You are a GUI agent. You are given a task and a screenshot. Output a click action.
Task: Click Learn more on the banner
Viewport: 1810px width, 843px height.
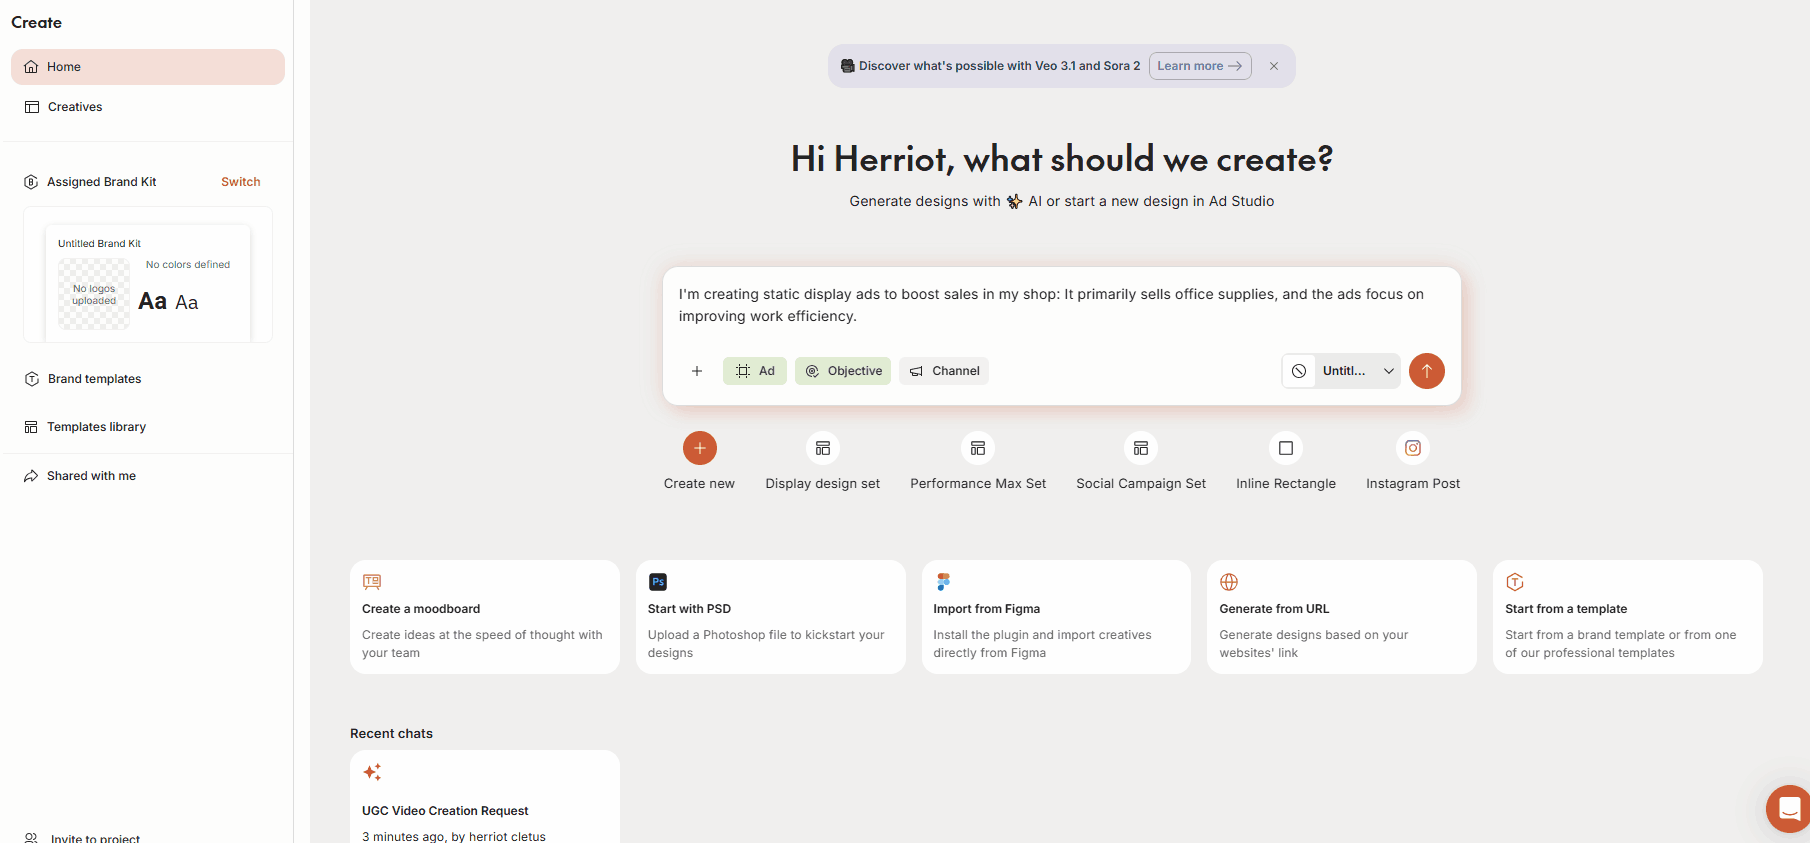point(1199,66)
